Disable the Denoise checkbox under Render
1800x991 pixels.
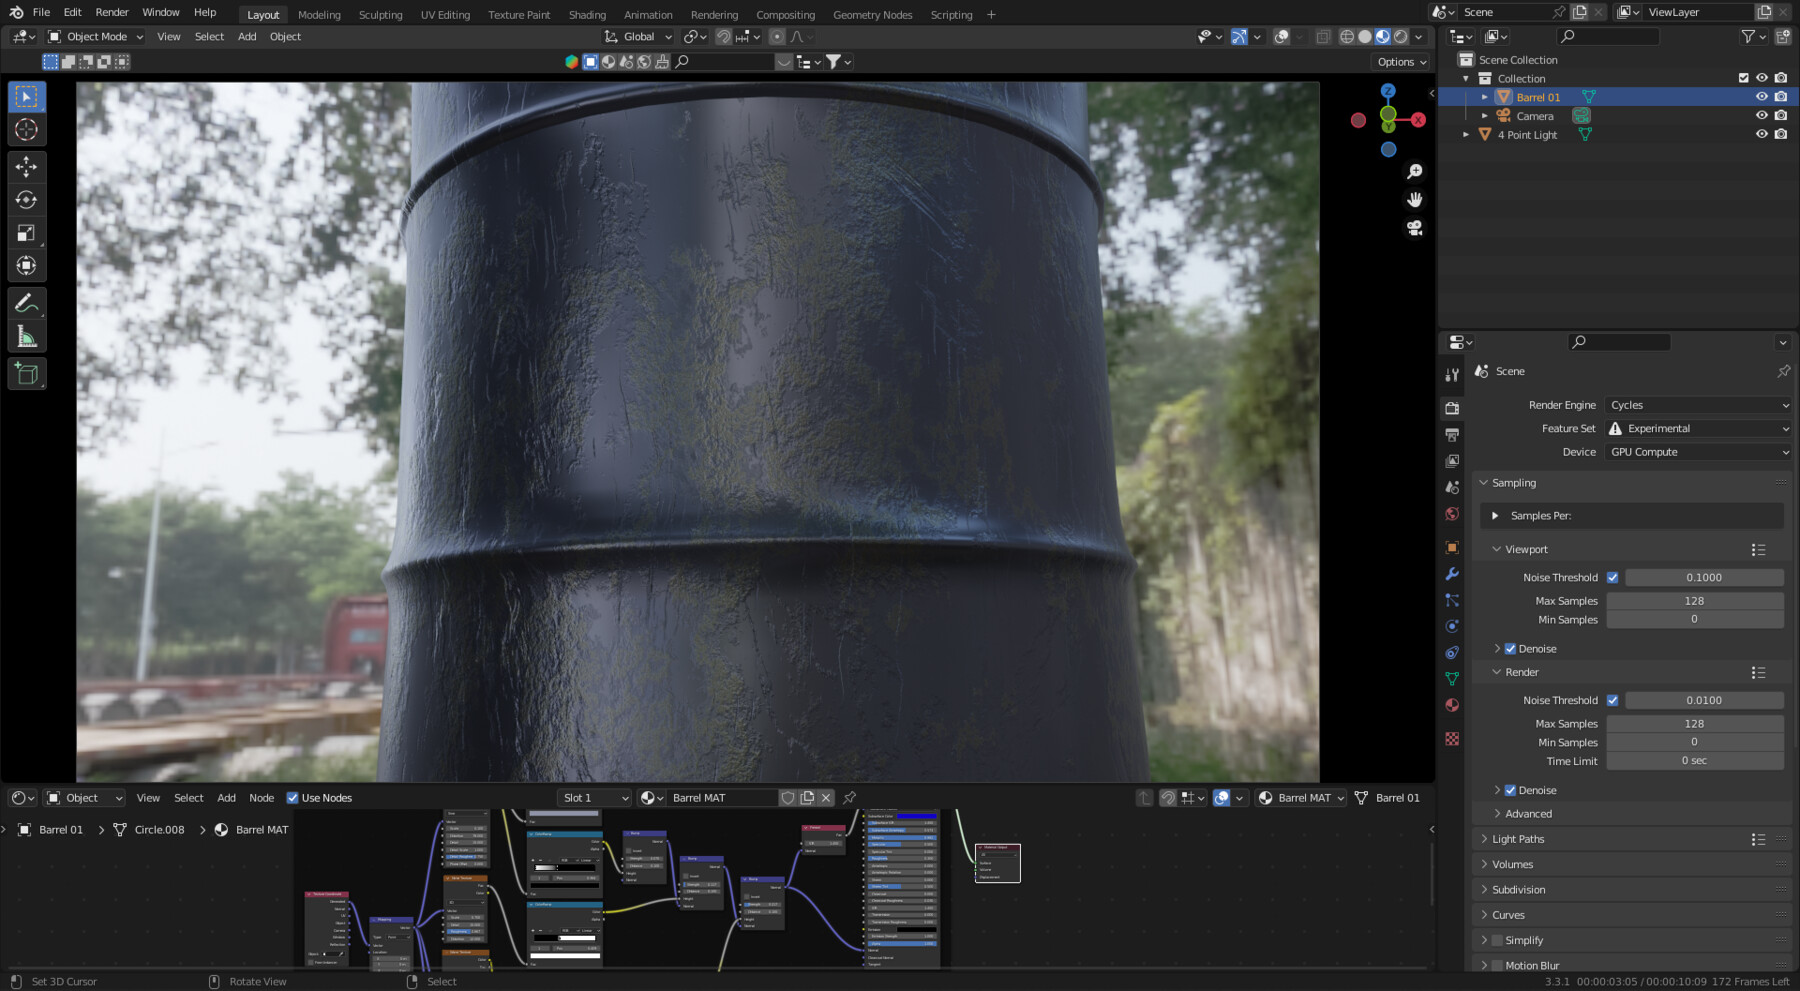1510,789
